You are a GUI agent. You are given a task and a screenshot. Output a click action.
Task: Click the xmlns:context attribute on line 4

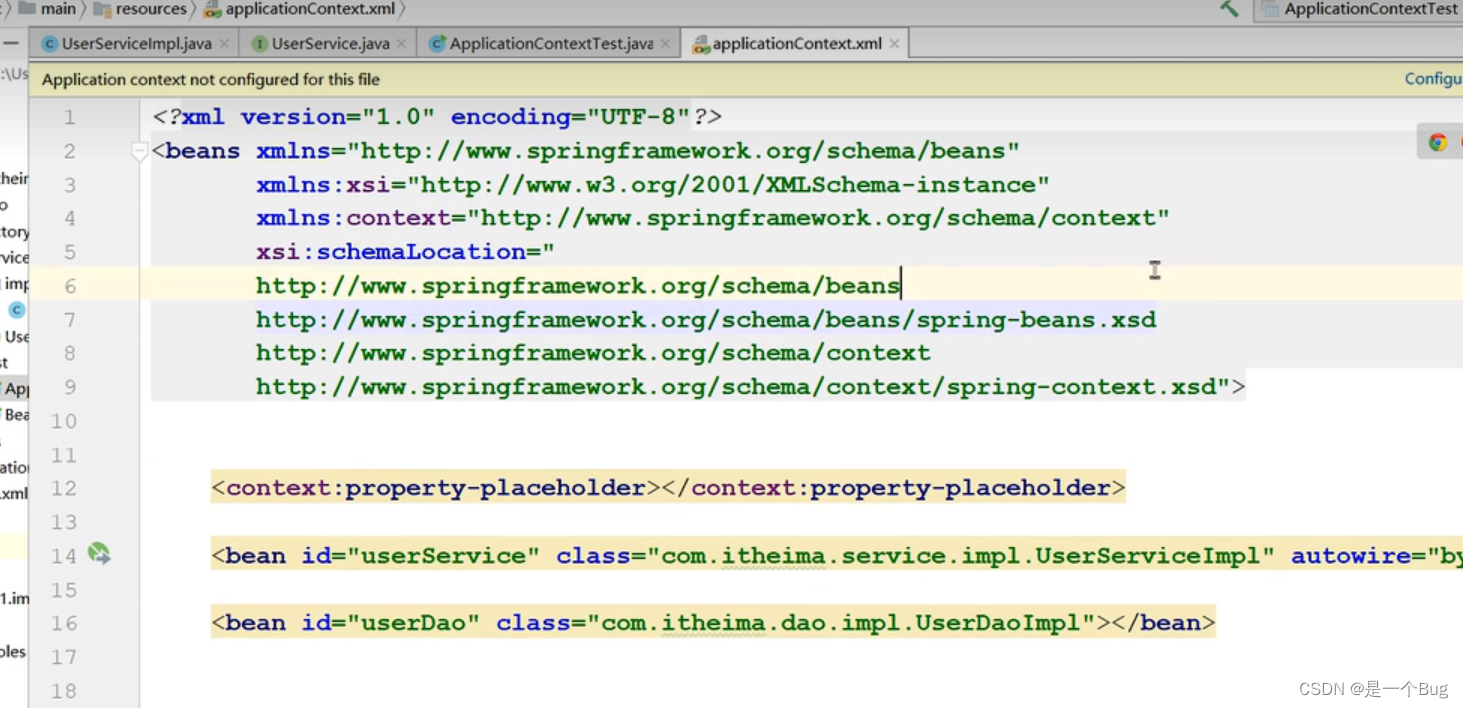pyautogui.click(x=713, y=218)
